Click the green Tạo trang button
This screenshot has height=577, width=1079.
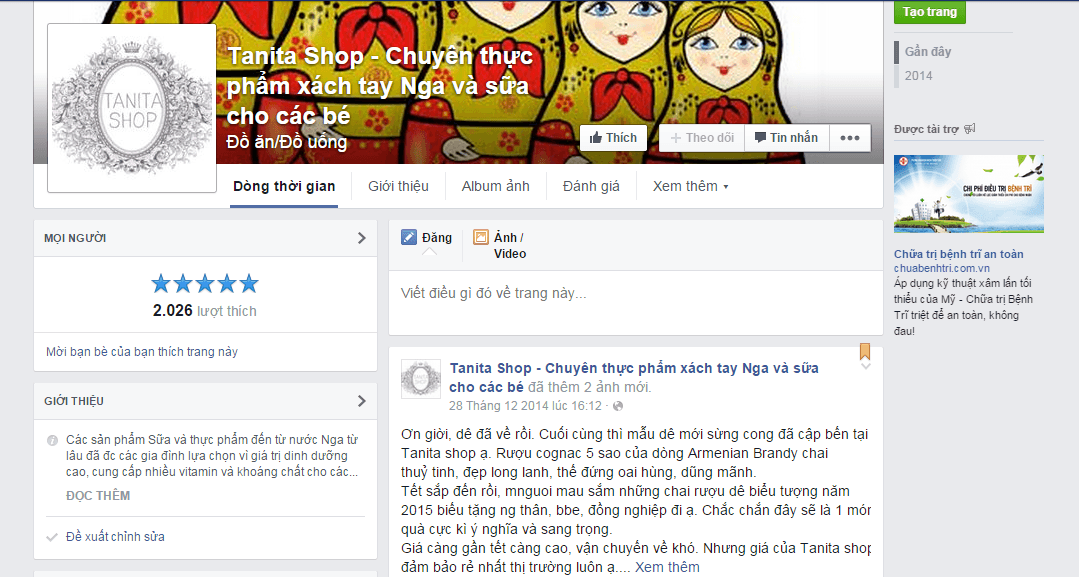[930, 12]
